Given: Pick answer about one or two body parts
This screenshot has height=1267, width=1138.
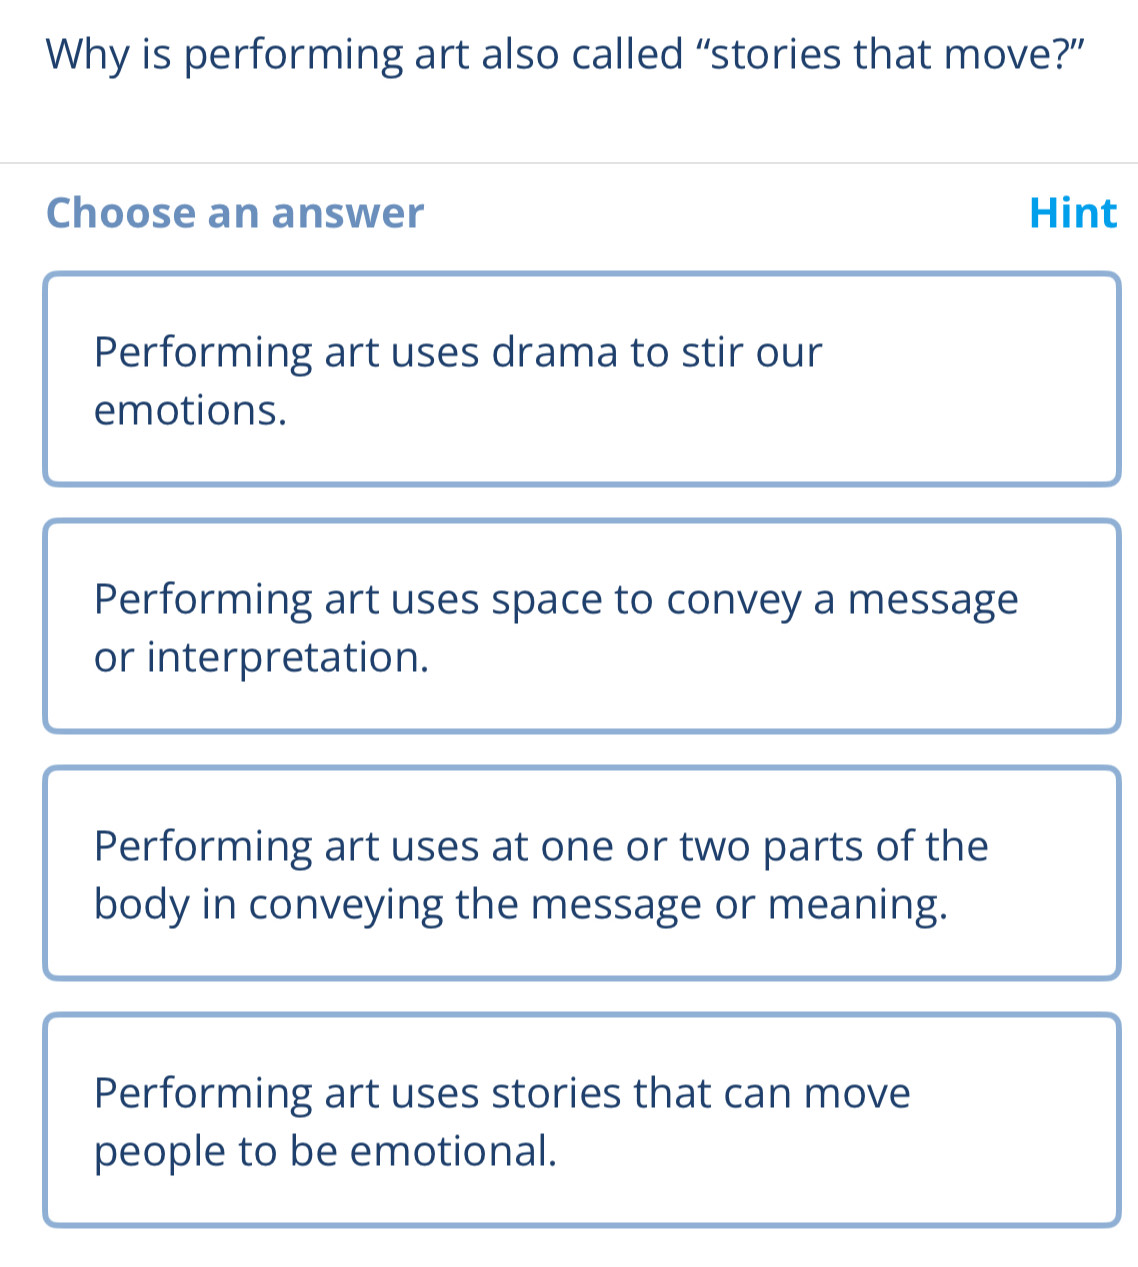Looking at the screenshot, I should pyautogui.click(x=581, y=873).
